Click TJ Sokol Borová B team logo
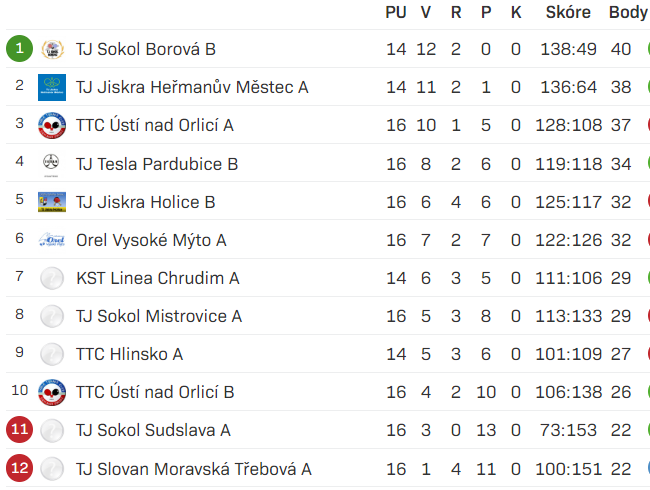Image resolution: width=650 pixels, height=490 pixels. [52, 49]
